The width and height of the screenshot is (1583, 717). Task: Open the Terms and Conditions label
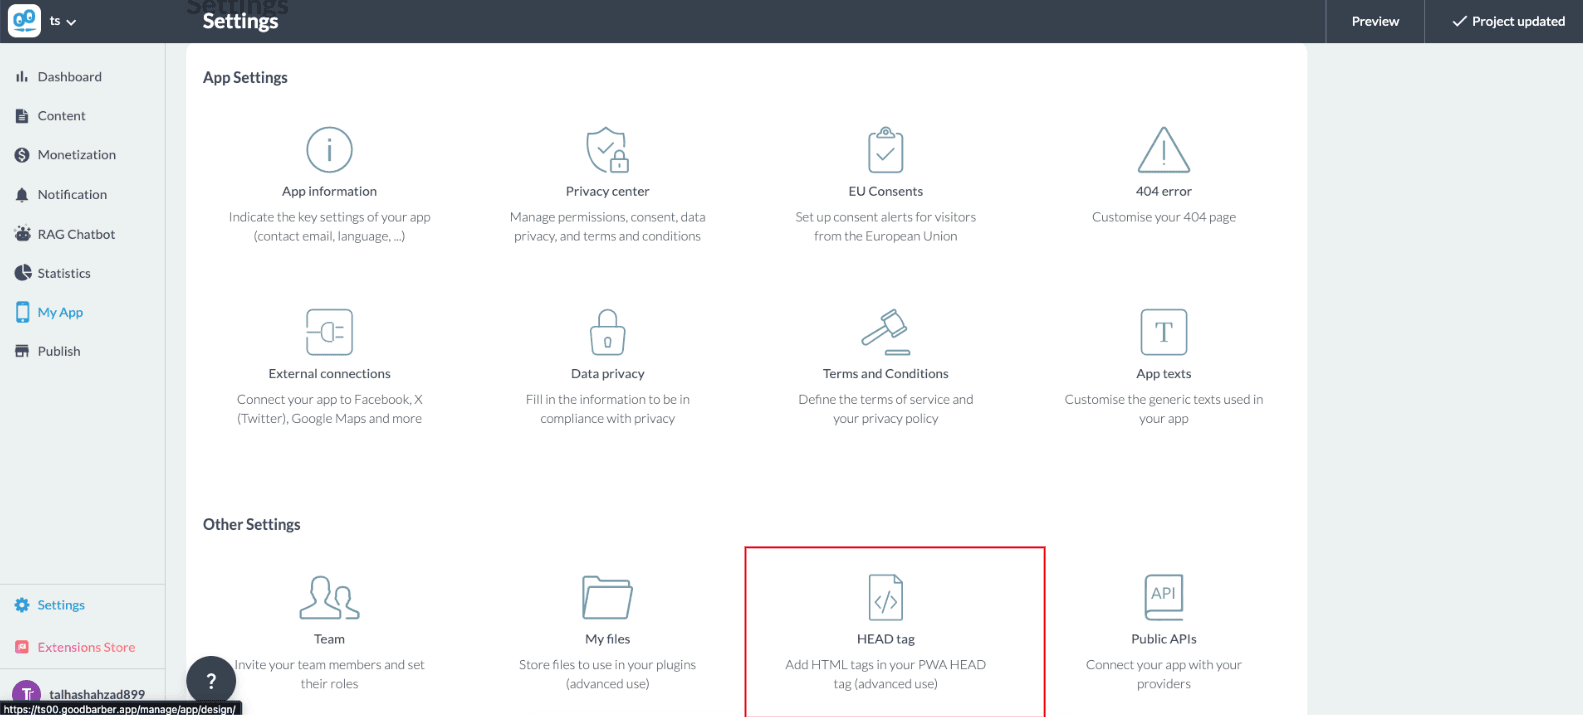(x=885, y=373)
